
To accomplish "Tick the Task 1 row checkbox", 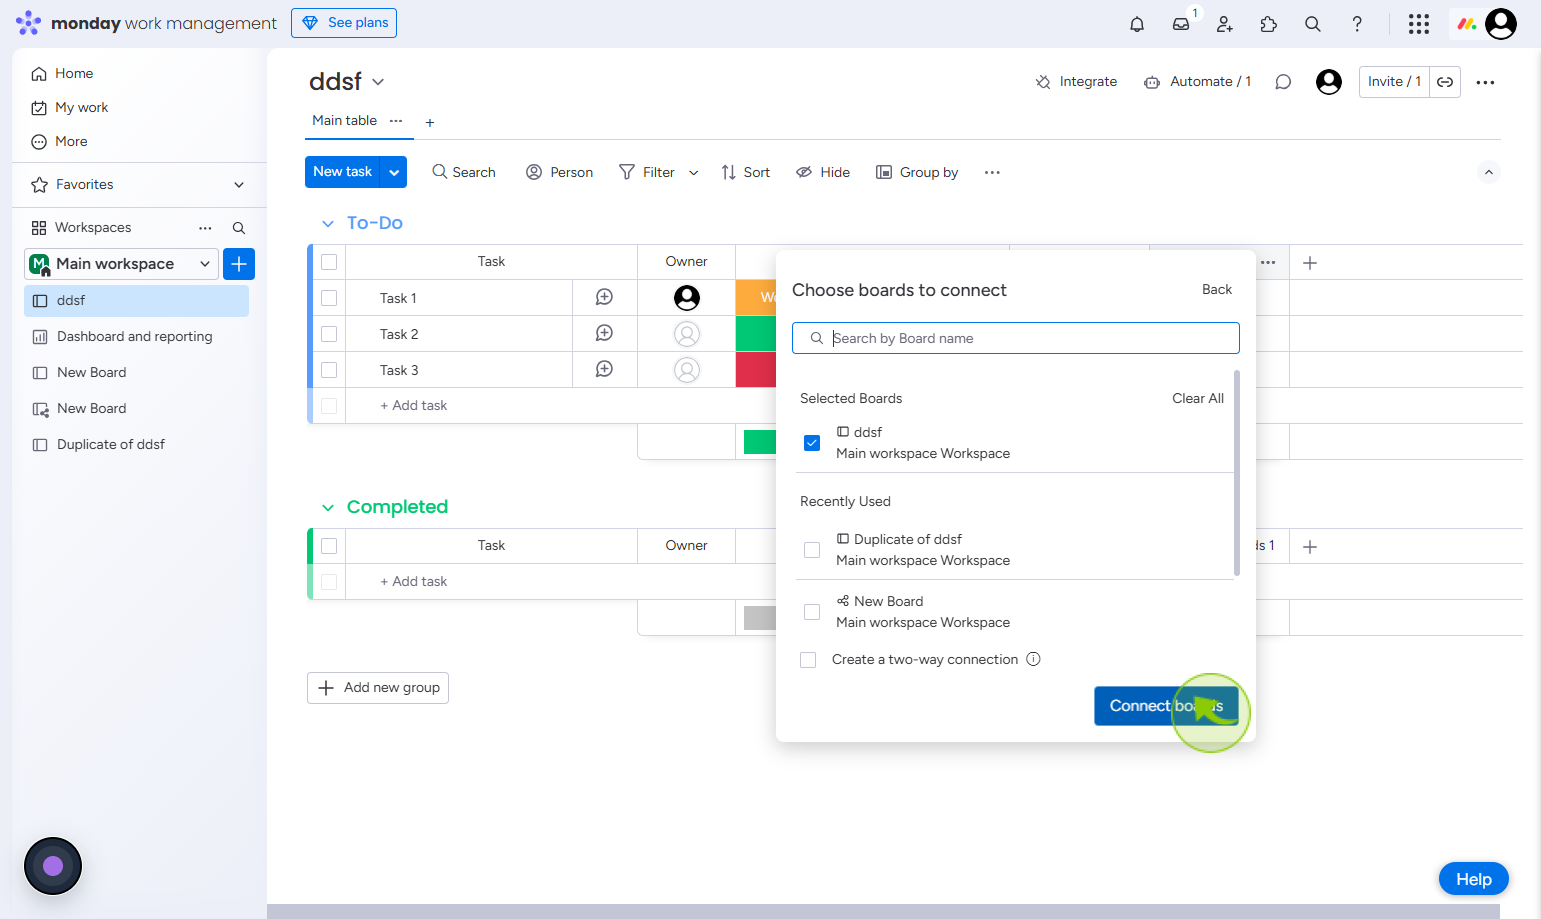I will pos(329,298).
